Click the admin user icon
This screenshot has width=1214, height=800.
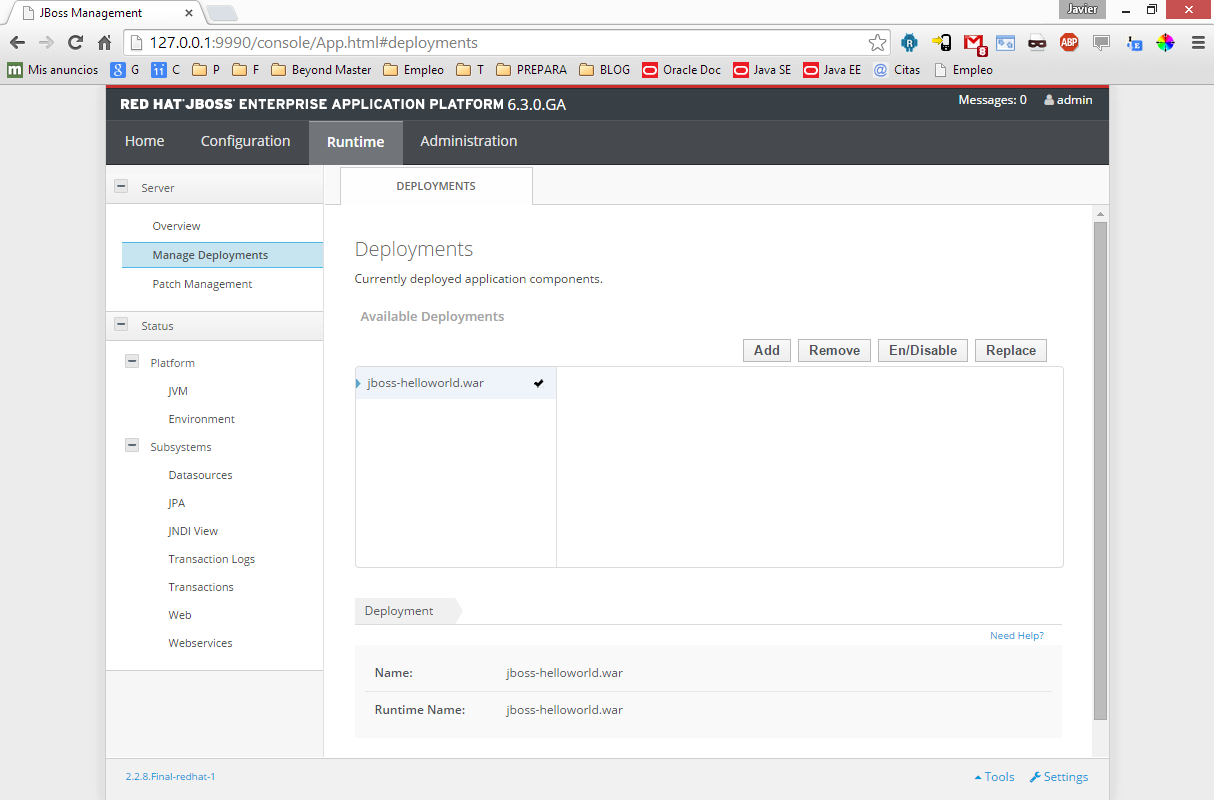[1049, 100]
